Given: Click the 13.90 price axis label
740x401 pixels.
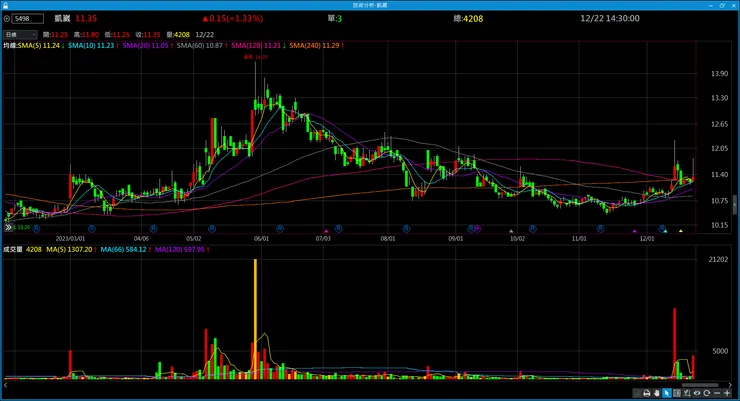Looking at the screenshot, I should pyautogui.click(x=719, y=74).
